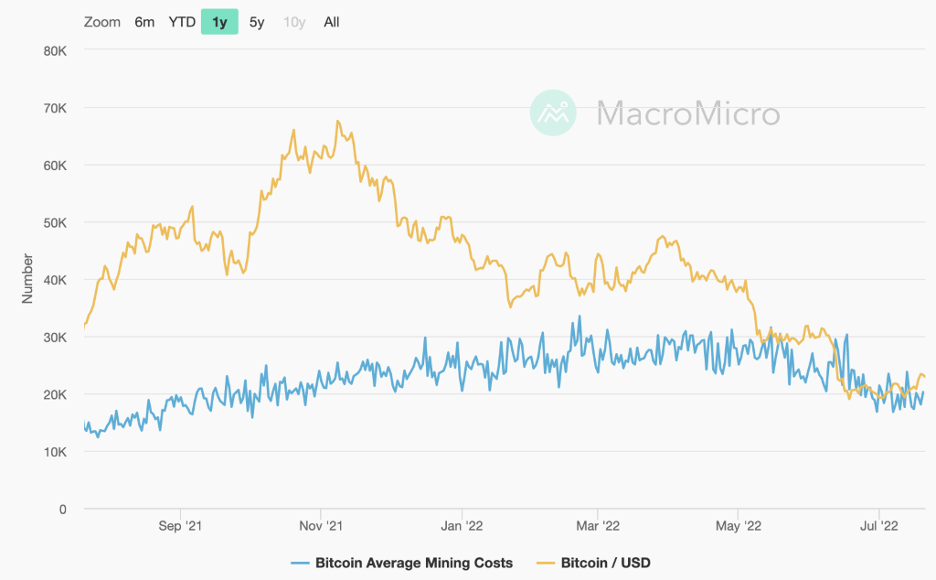936x580 pixels.
Task: Select the 6m zoom range
Action: (x=144, y=22)
